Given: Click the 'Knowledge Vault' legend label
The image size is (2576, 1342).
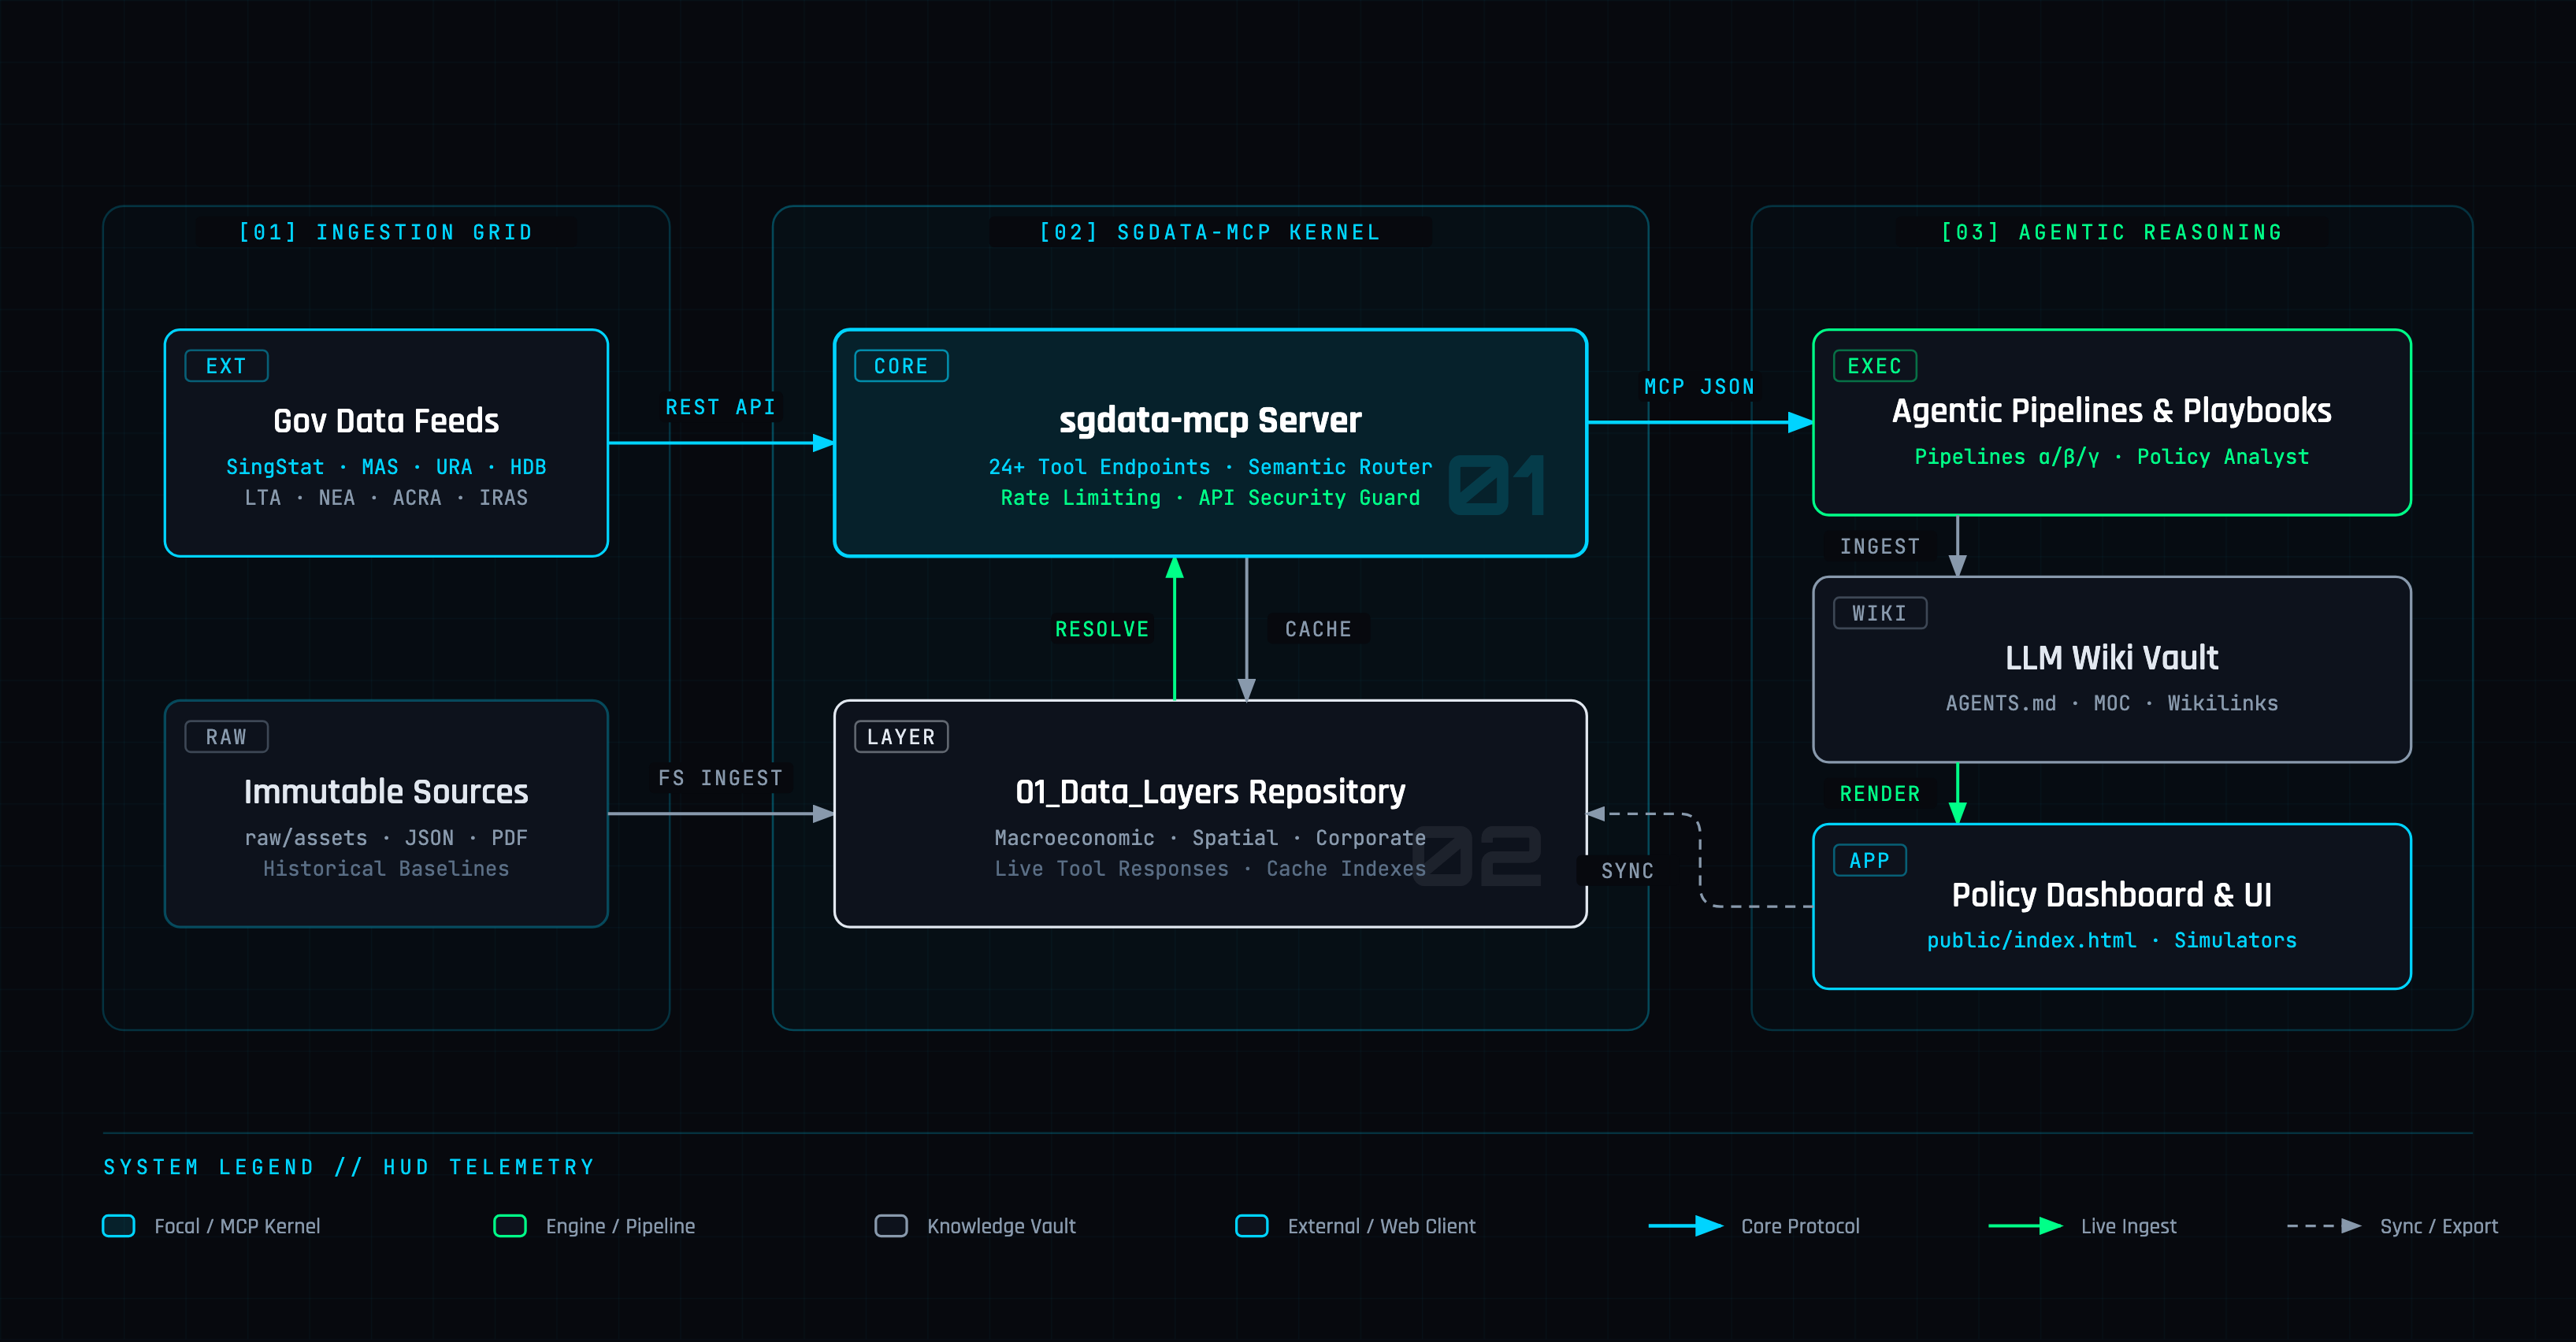Looking at the screenshot, I should [x=1001, y=1226].
